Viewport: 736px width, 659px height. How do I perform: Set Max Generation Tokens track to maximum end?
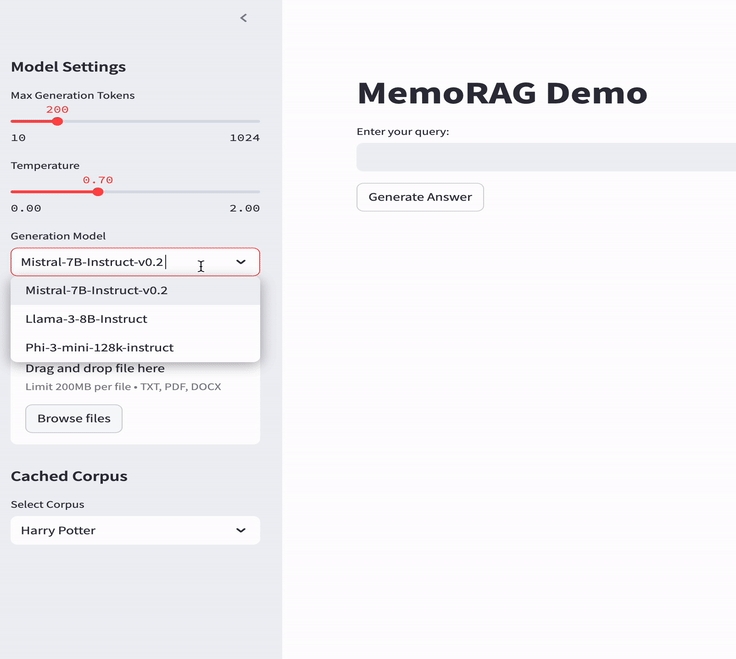(x=258, y=121)
